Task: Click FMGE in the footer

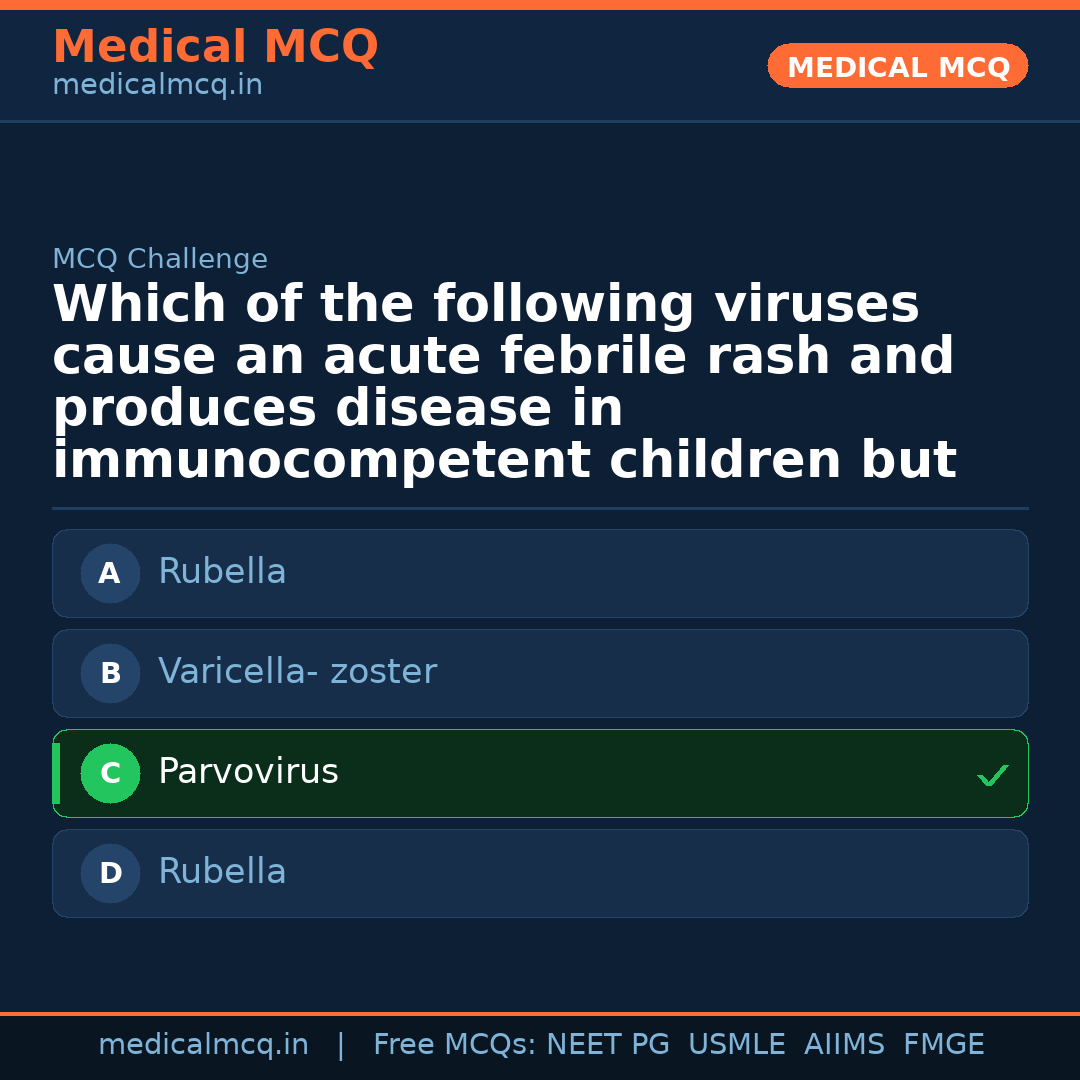Action: pos(943,1045)
